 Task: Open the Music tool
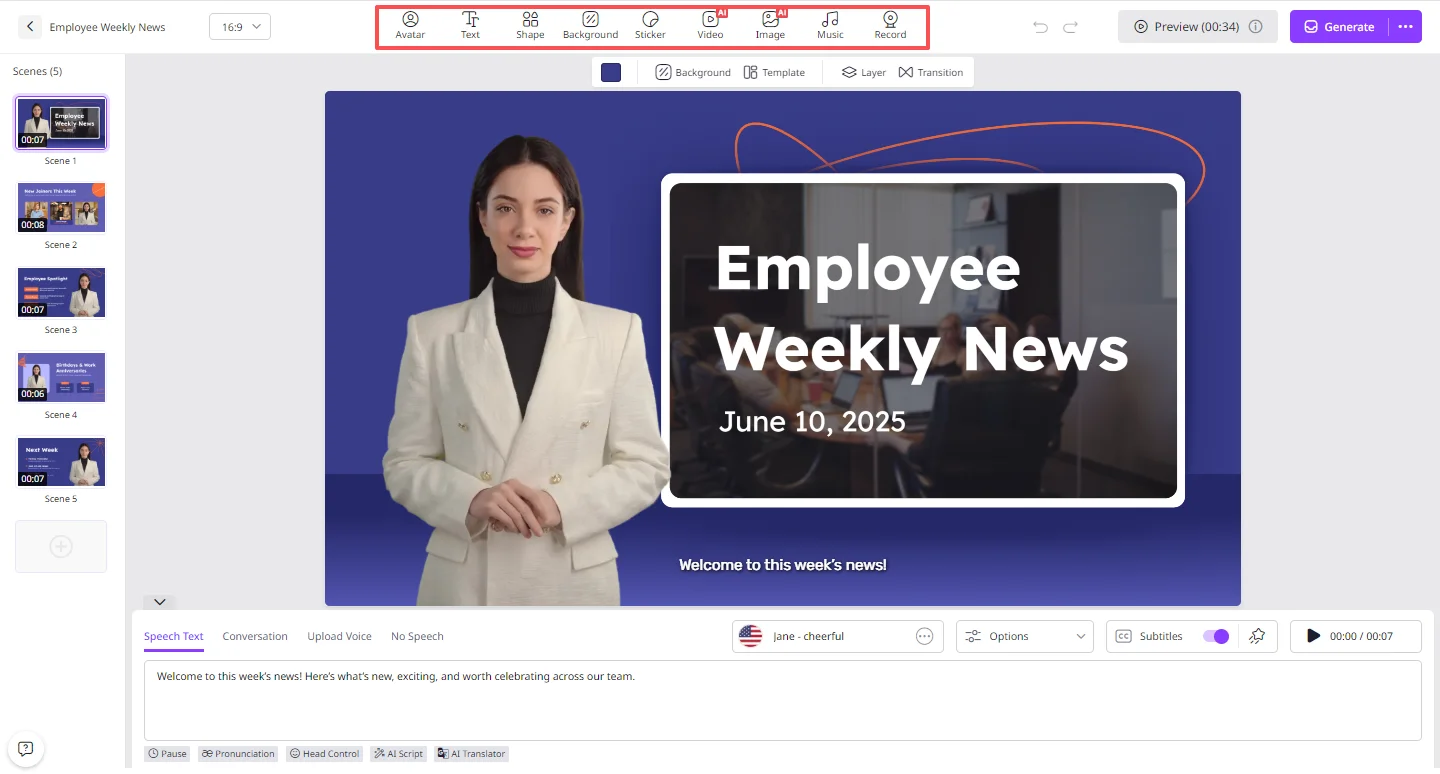click(830, 26)
